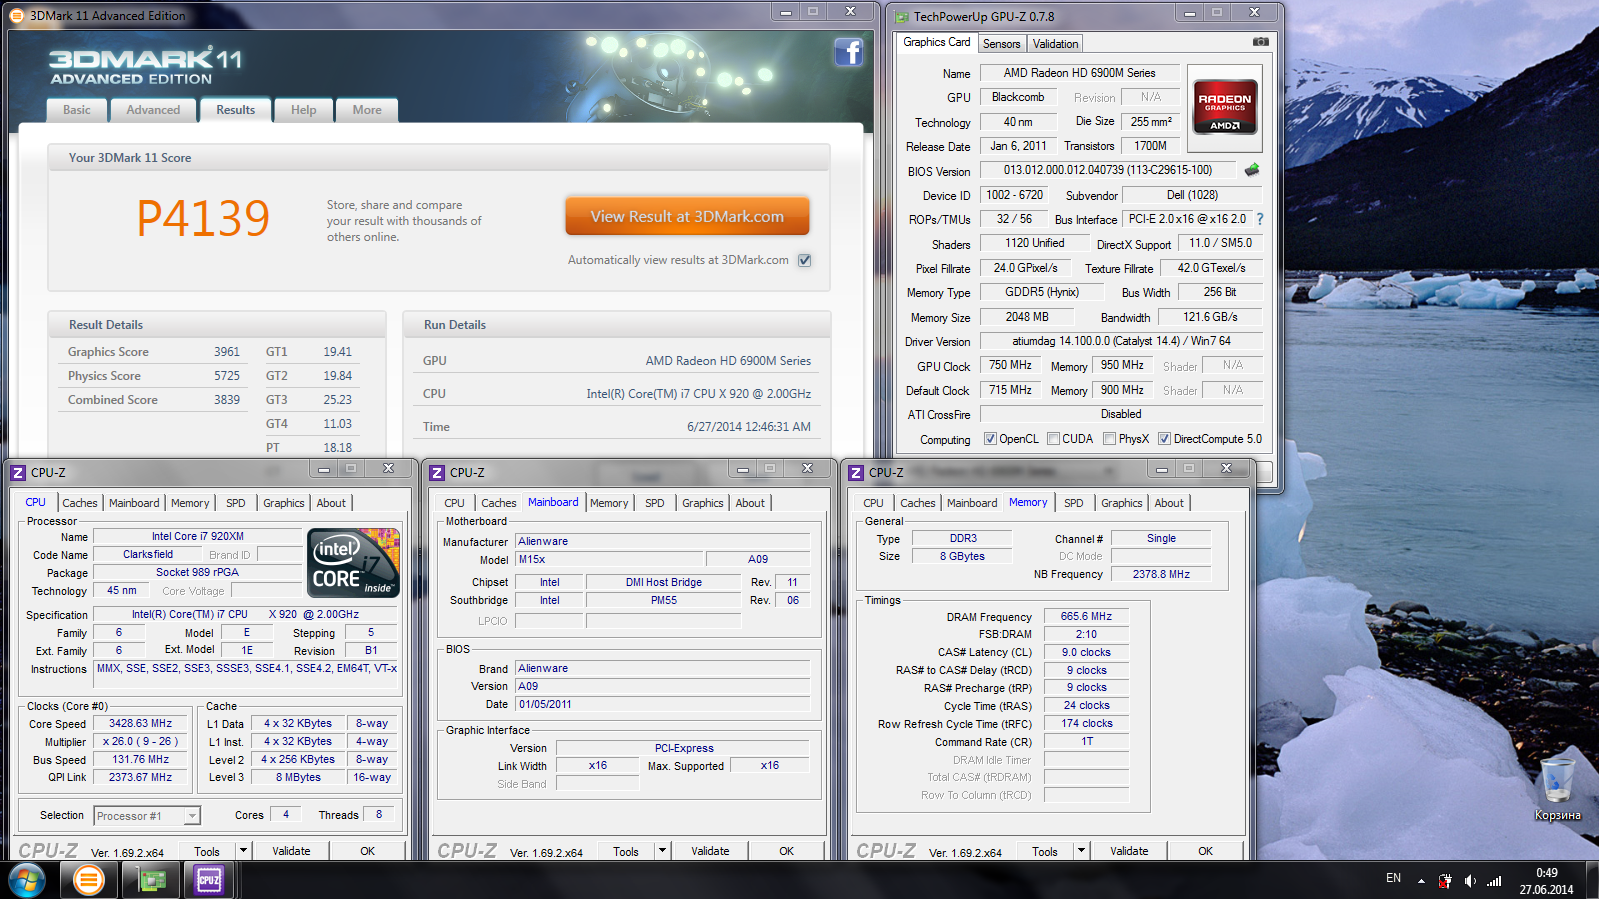
Task: Click OK in CPU-Z Processor window
Action: (368, 851)
